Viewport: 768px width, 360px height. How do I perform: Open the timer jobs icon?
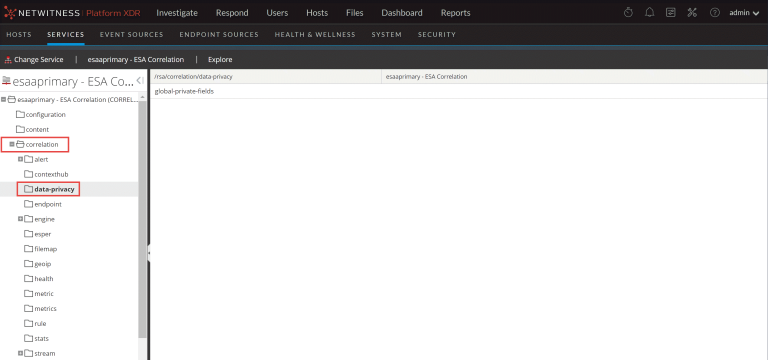pos(628,13)
